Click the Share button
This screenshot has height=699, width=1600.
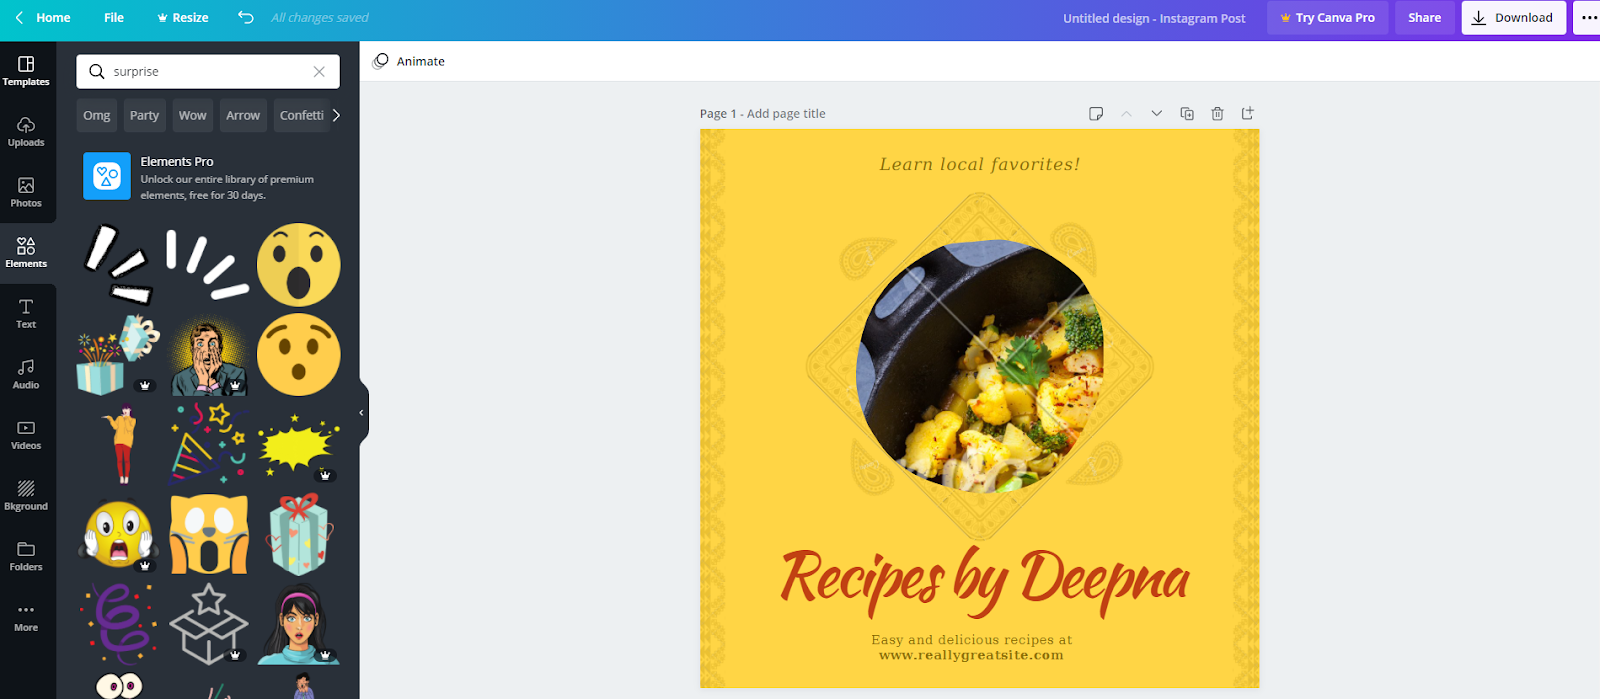[1424, 18]
